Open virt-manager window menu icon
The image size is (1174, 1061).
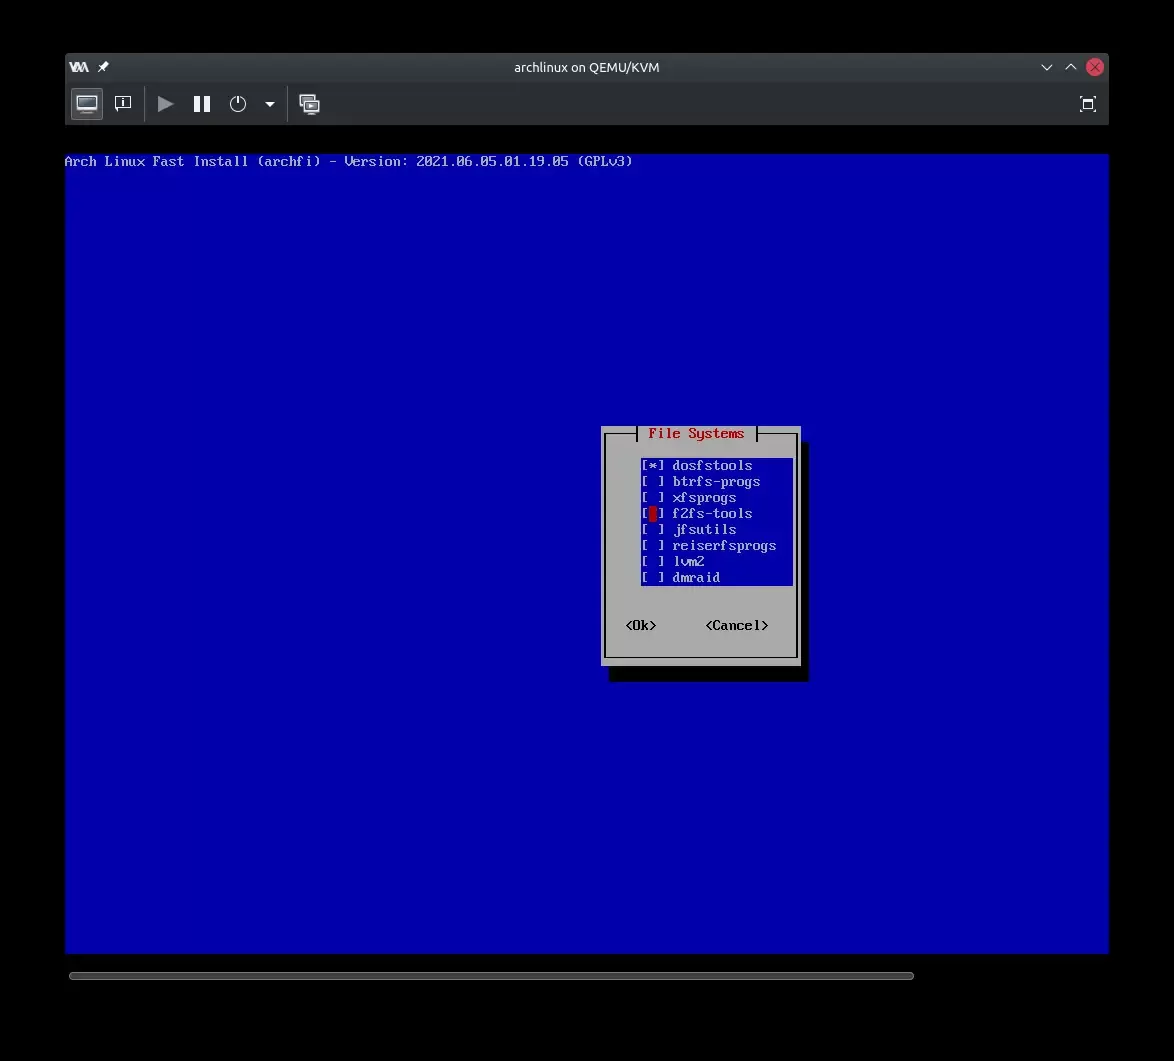click(79, 67)
